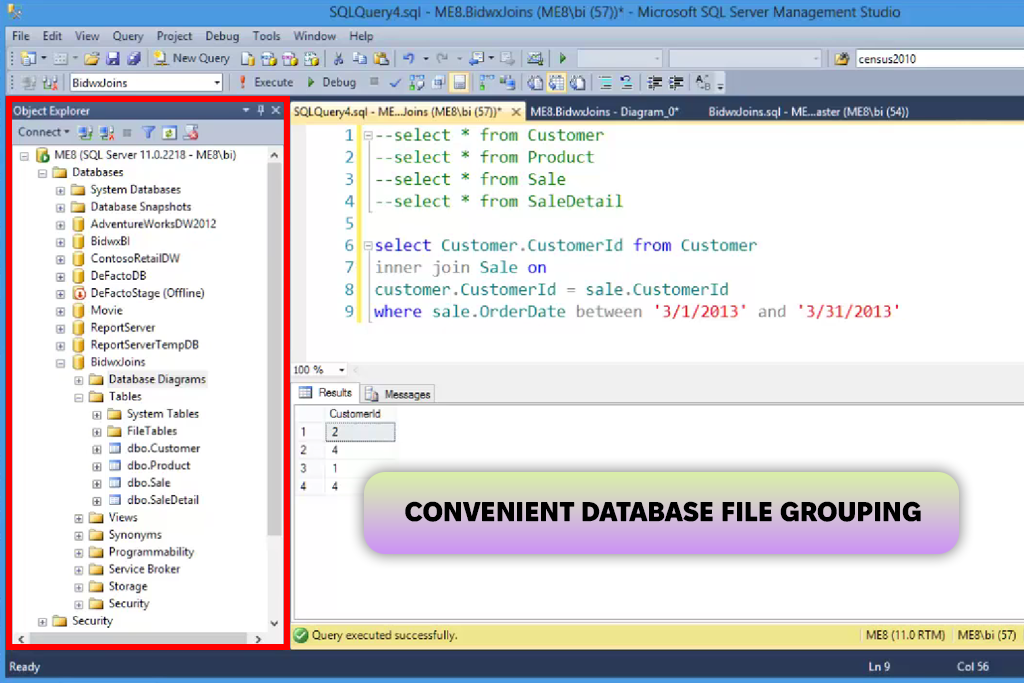Comment out the selected lines icon
Image resolution: width=1024 pixels, height=683 pixels.
point(605,83)
